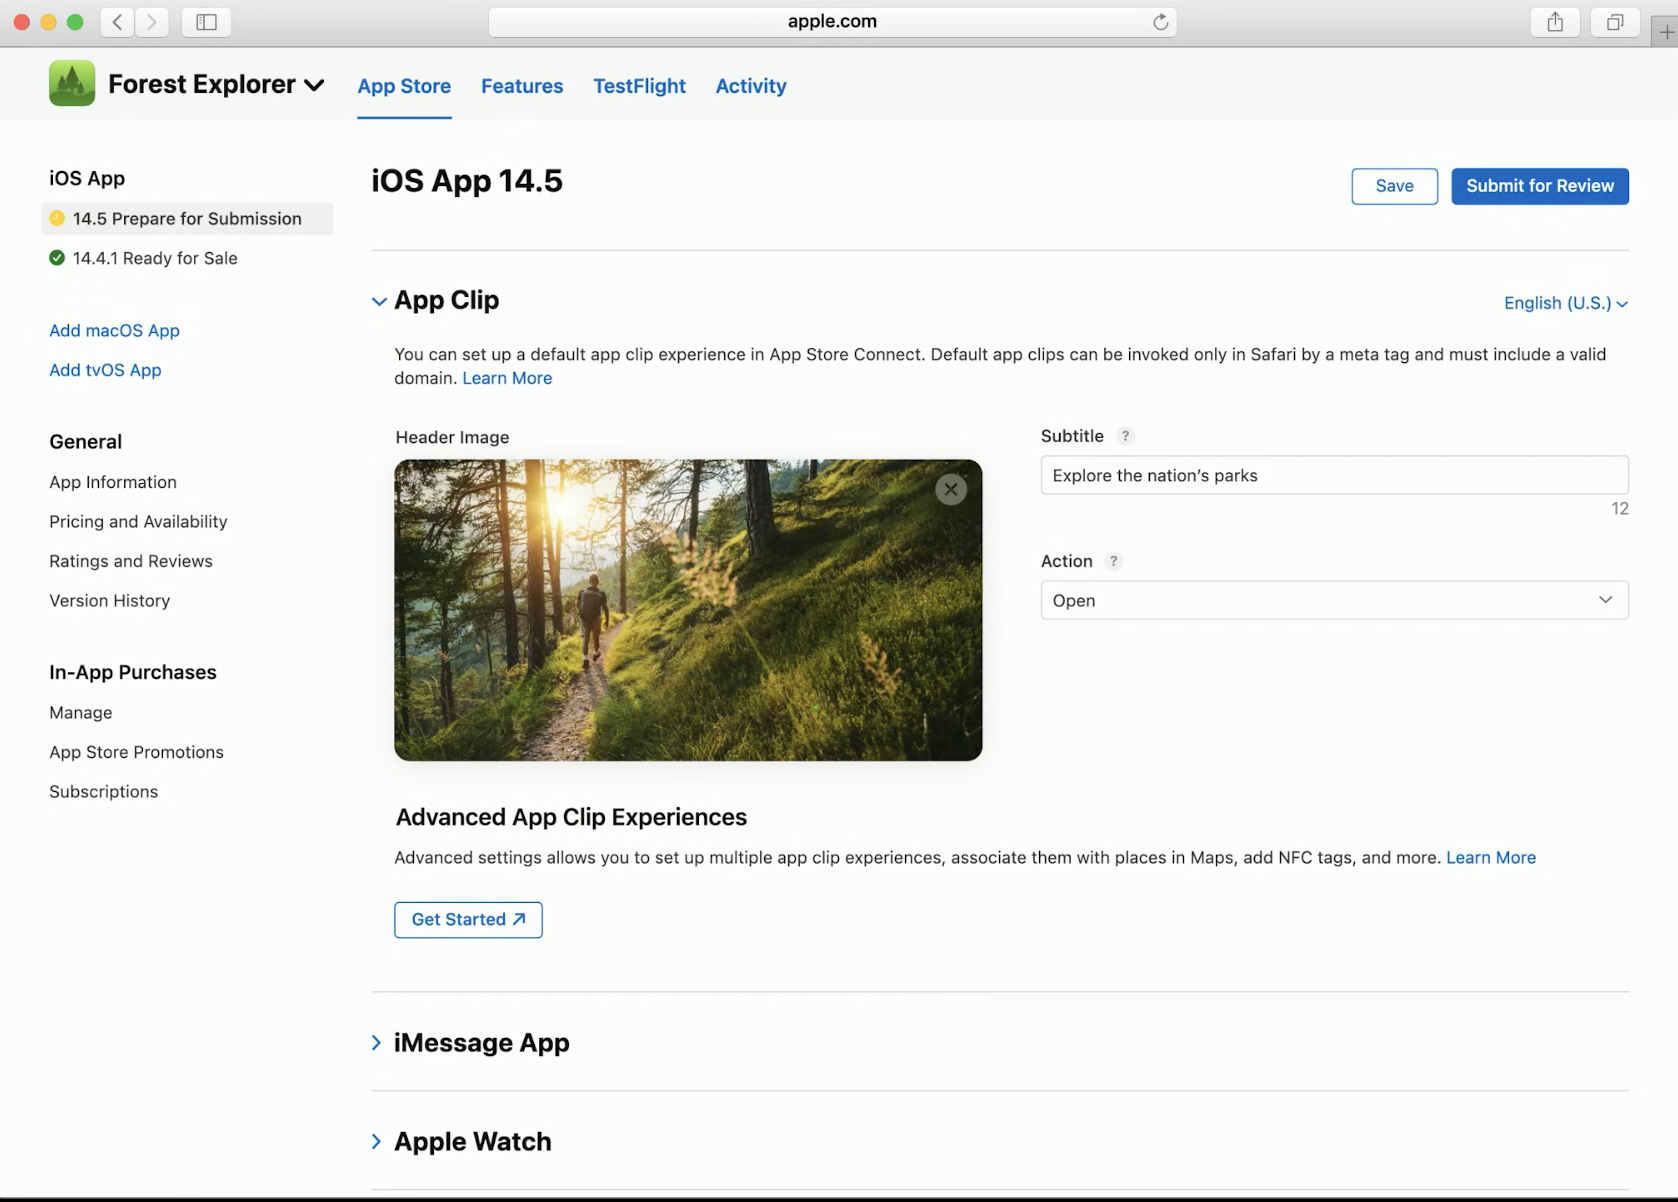Image resolution: width=1678 pixels, height=1202 pixels.
Task: Open Safari's share button
Action: 1555,22
